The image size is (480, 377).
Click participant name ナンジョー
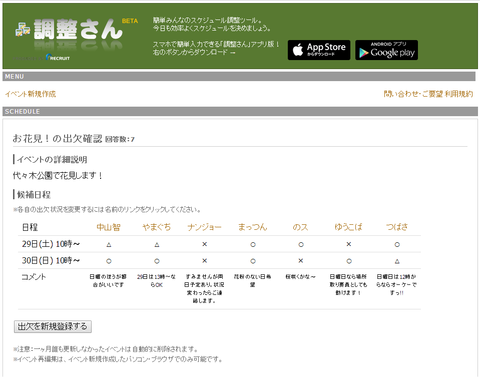coord(204,227)
